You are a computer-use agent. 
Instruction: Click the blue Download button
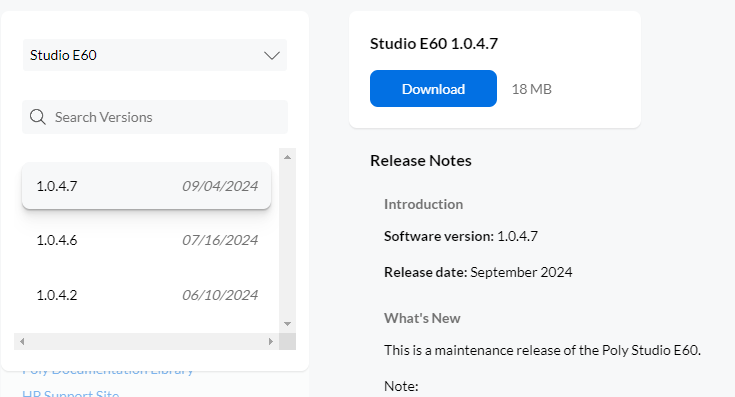pos(433,89)
